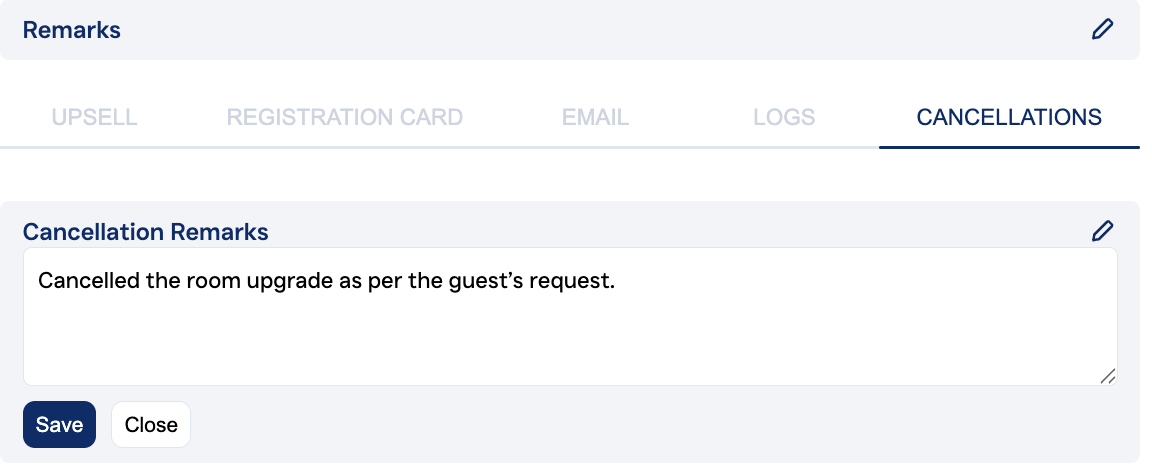
Task: Click the text area resize handle
Action: coord(1107,375)
